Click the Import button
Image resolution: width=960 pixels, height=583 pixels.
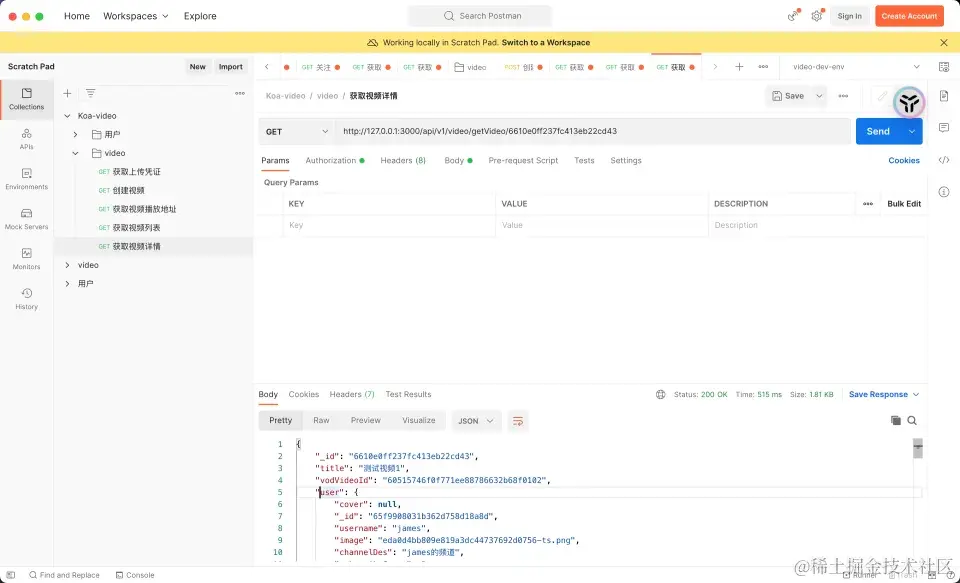tap(231, 67)
